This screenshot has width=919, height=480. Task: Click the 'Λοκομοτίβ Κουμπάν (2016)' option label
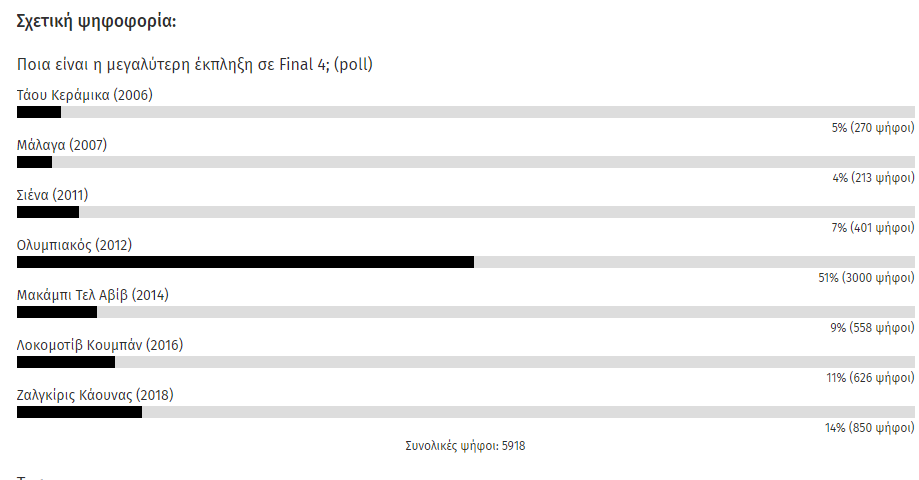(x=100, y=345)
